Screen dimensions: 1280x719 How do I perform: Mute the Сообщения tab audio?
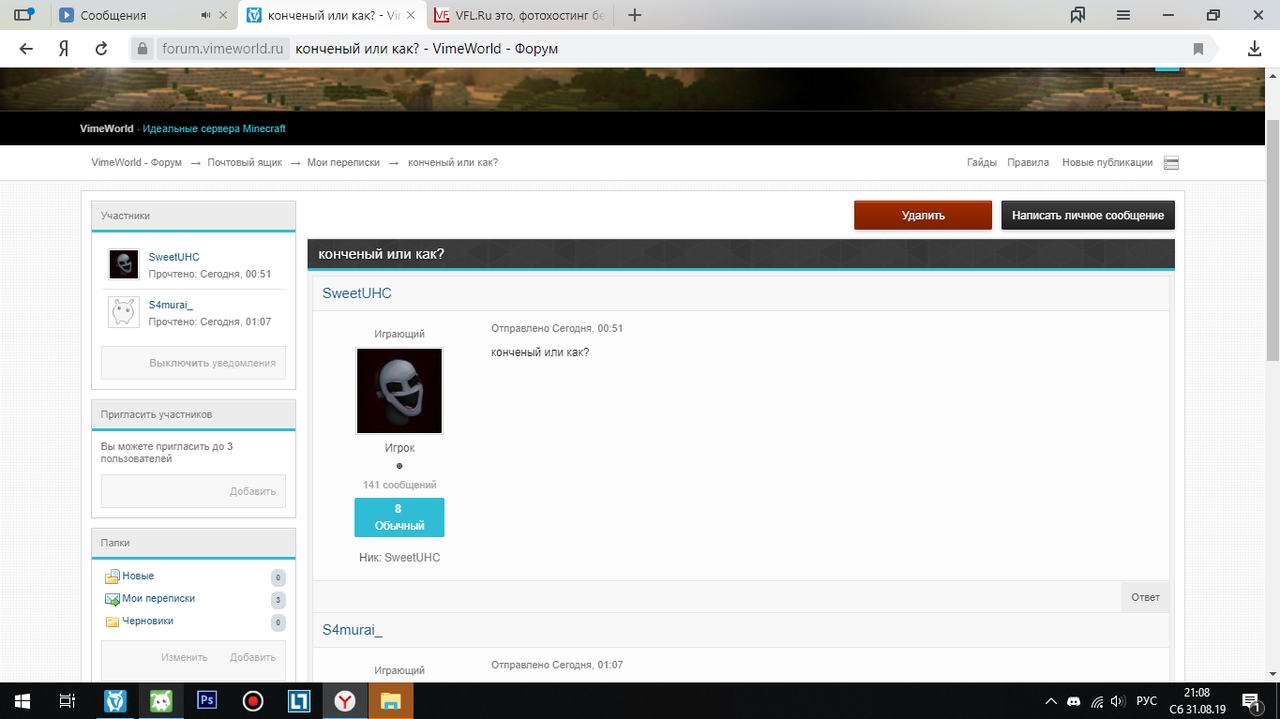point(206,16)
